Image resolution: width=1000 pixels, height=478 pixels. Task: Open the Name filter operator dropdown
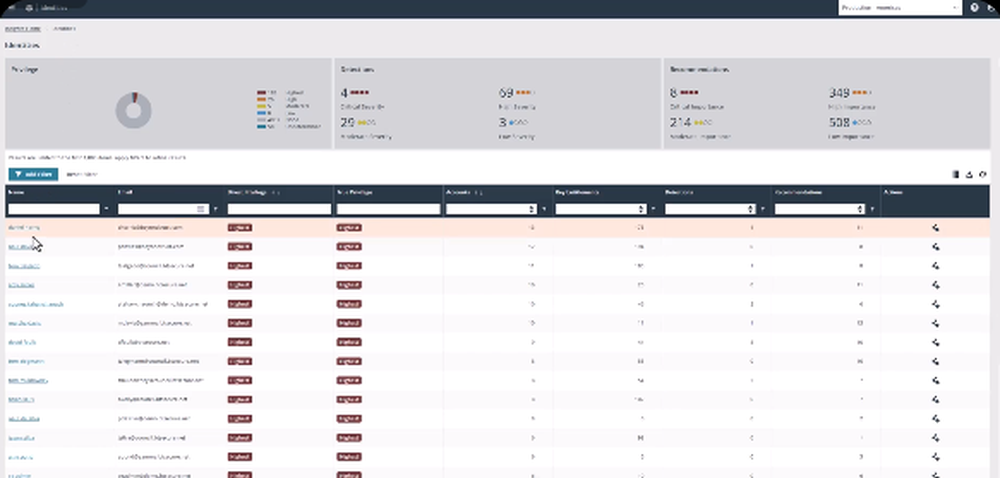[x=106, y=209]
